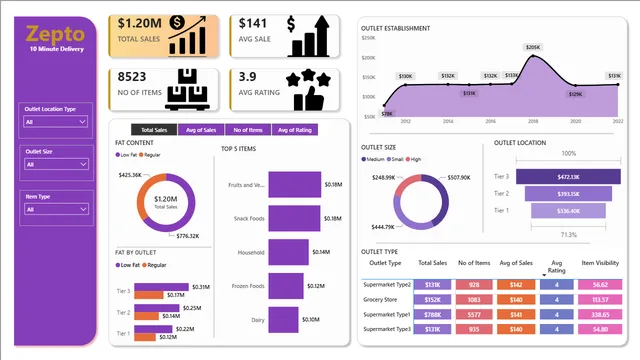Click Tier 1 Regular bar $0.12M

click(145, 337)
